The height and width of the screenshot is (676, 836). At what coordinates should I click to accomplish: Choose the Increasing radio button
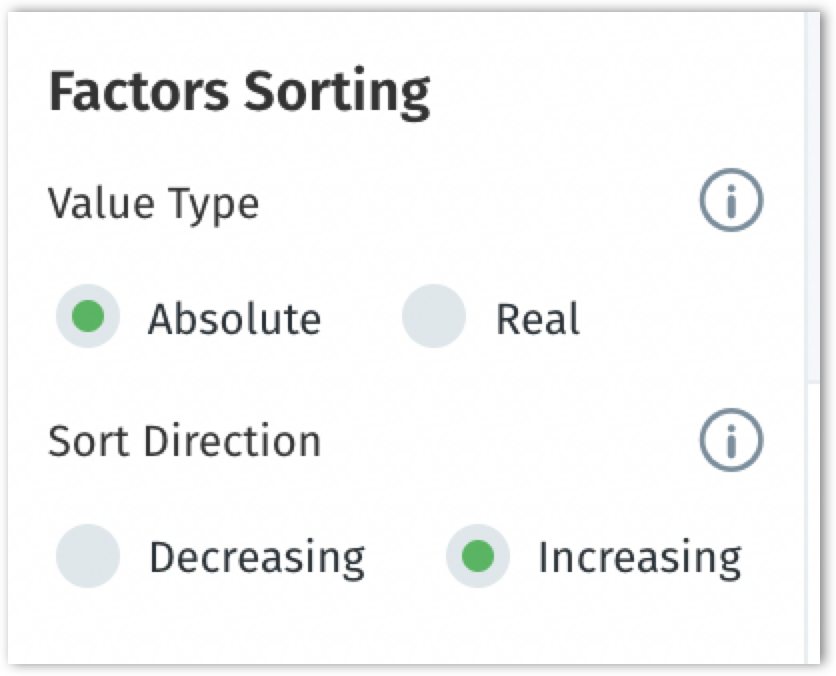(478, 555)
